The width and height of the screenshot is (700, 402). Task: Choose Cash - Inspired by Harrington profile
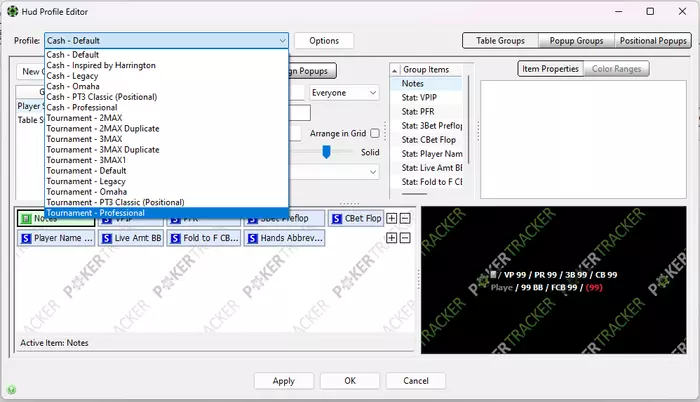(167, 65)
